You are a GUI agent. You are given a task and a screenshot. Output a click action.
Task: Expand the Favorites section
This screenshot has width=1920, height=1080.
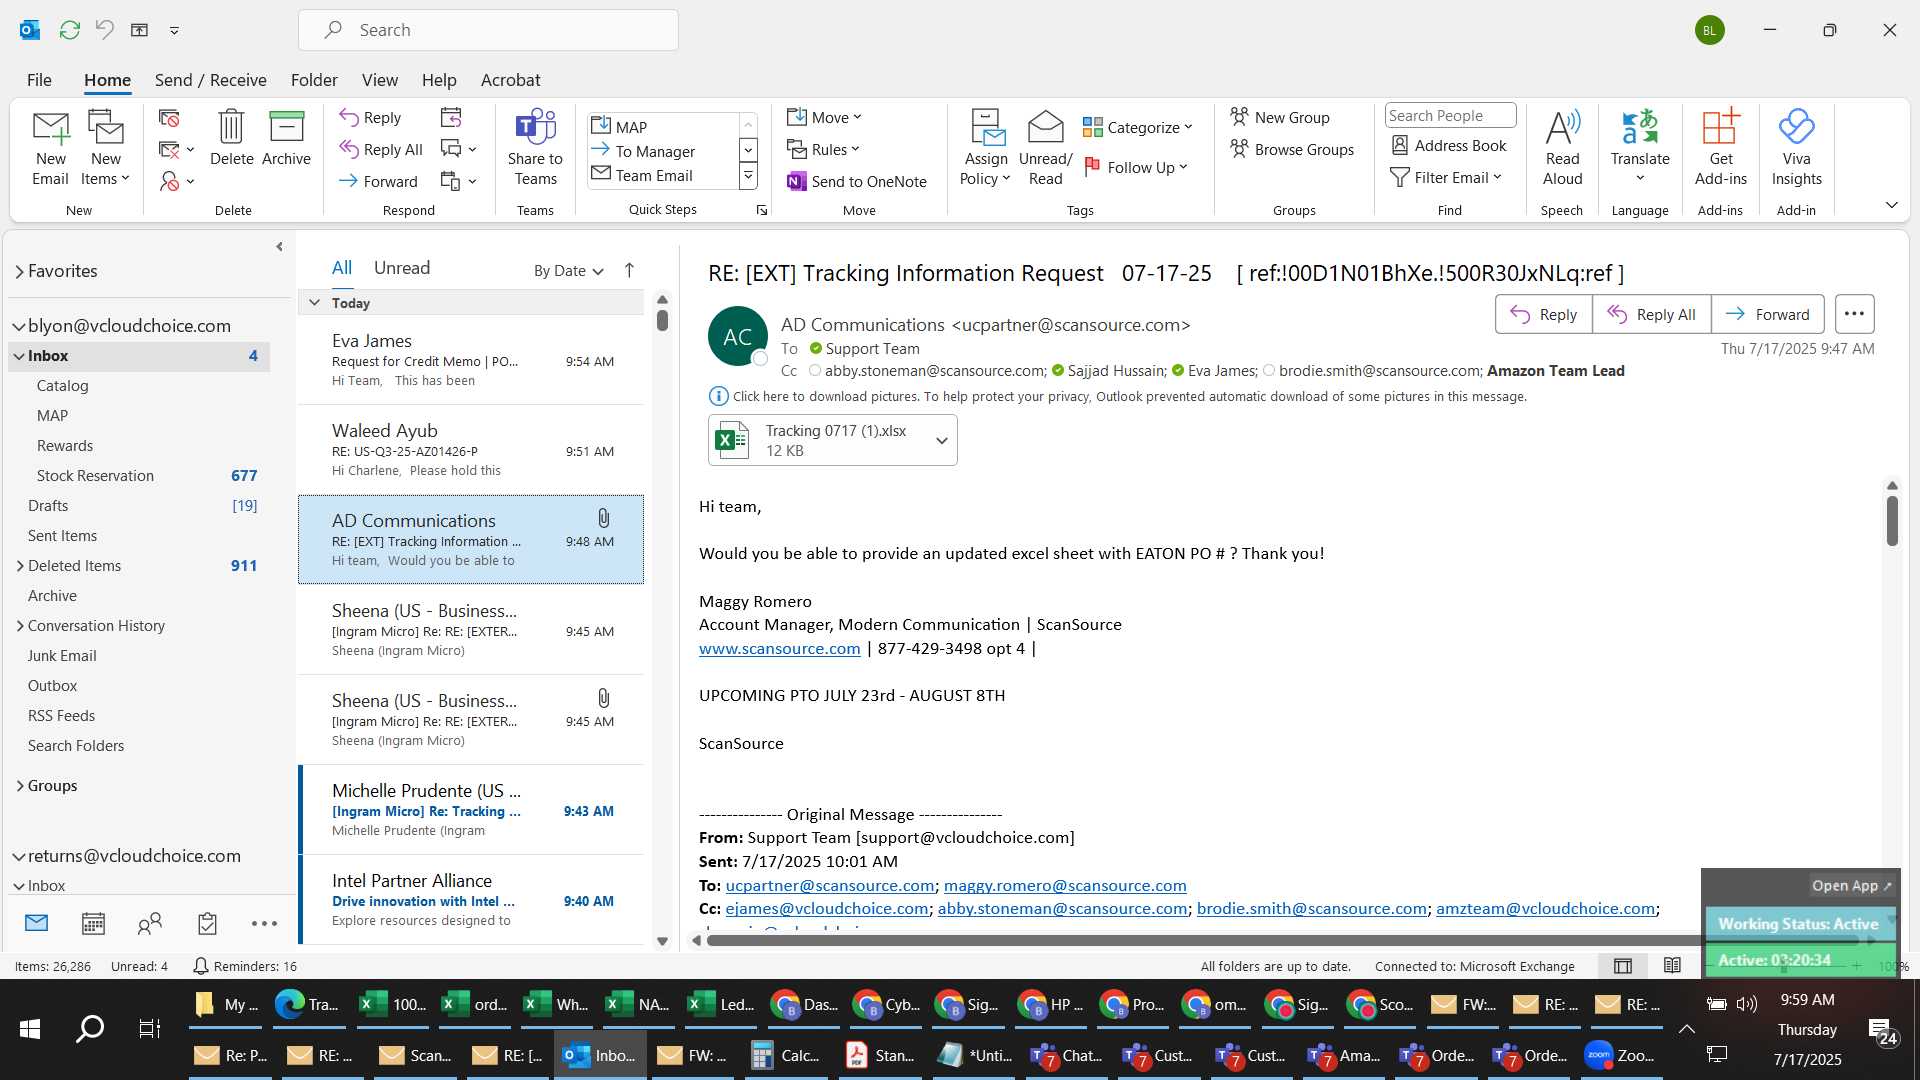click(x=19, y=271)
